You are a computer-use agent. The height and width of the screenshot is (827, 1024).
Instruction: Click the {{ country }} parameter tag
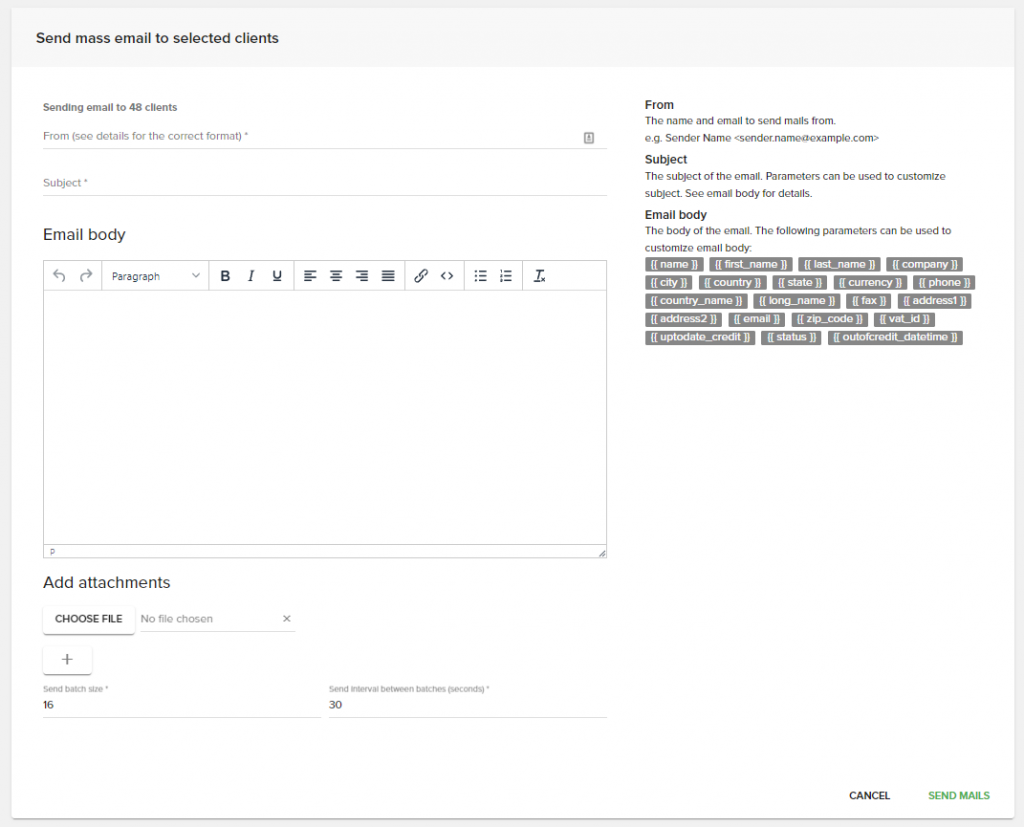coord(733,282)
